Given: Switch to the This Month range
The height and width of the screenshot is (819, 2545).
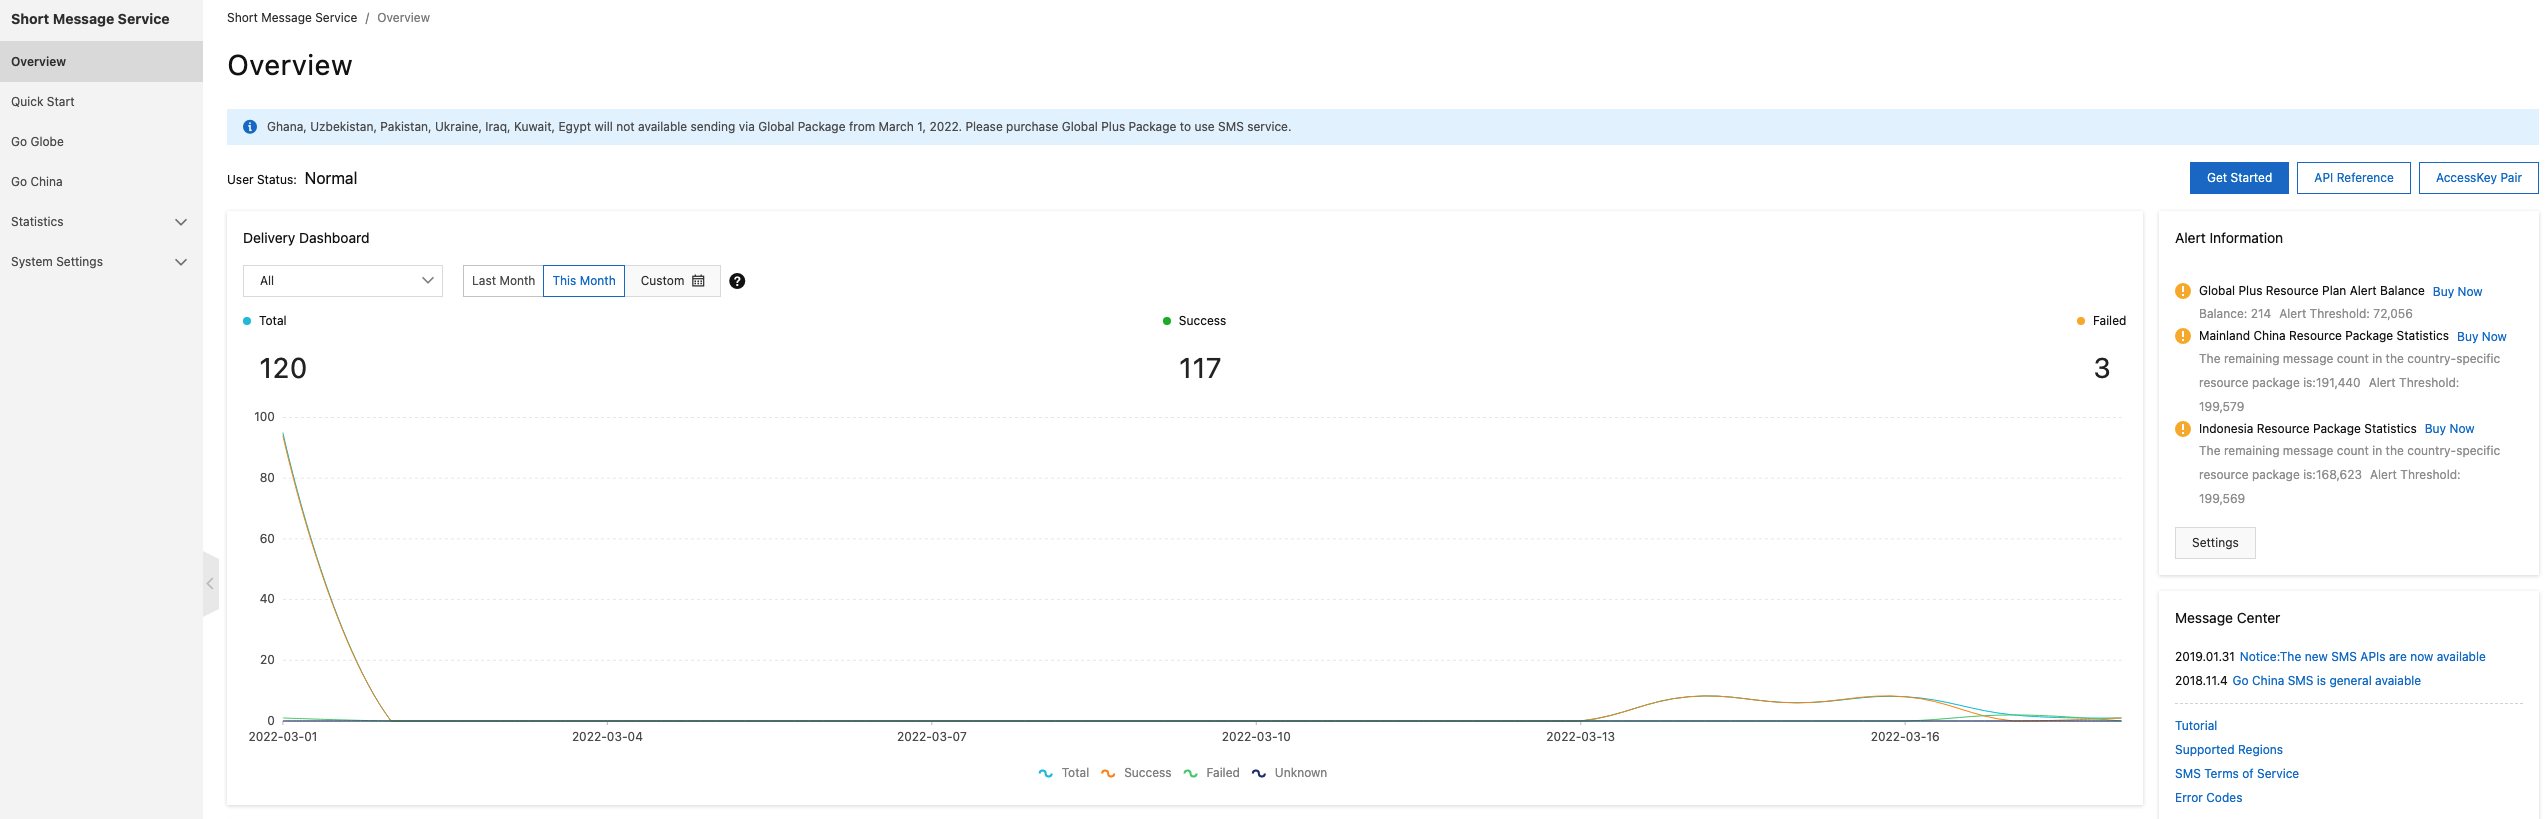Looking at the screenshot, I should click(x=584, y=281).
